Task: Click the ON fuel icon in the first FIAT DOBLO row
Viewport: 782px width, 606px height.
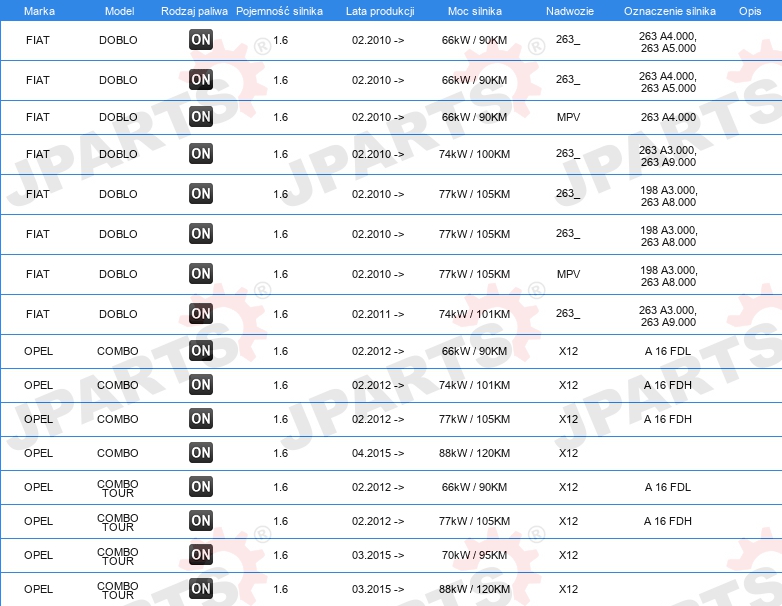Action: tap(201, 40)
